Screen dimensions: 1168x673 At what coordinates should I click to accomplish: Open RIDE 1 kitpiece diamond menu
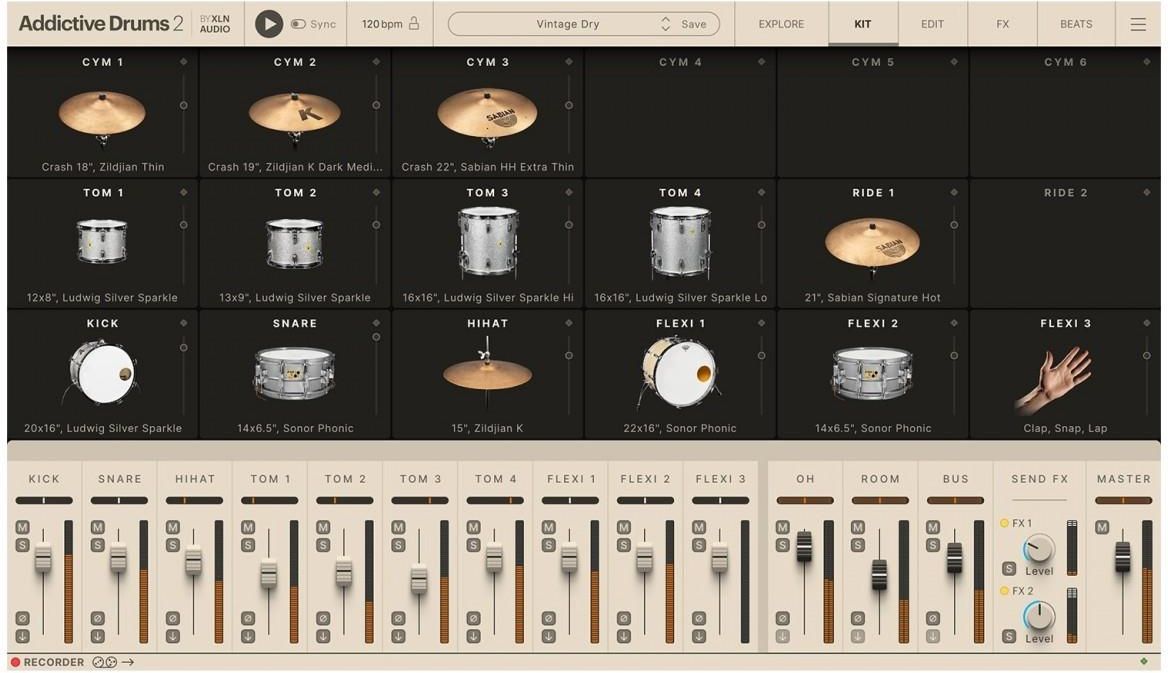pos(953,192)
